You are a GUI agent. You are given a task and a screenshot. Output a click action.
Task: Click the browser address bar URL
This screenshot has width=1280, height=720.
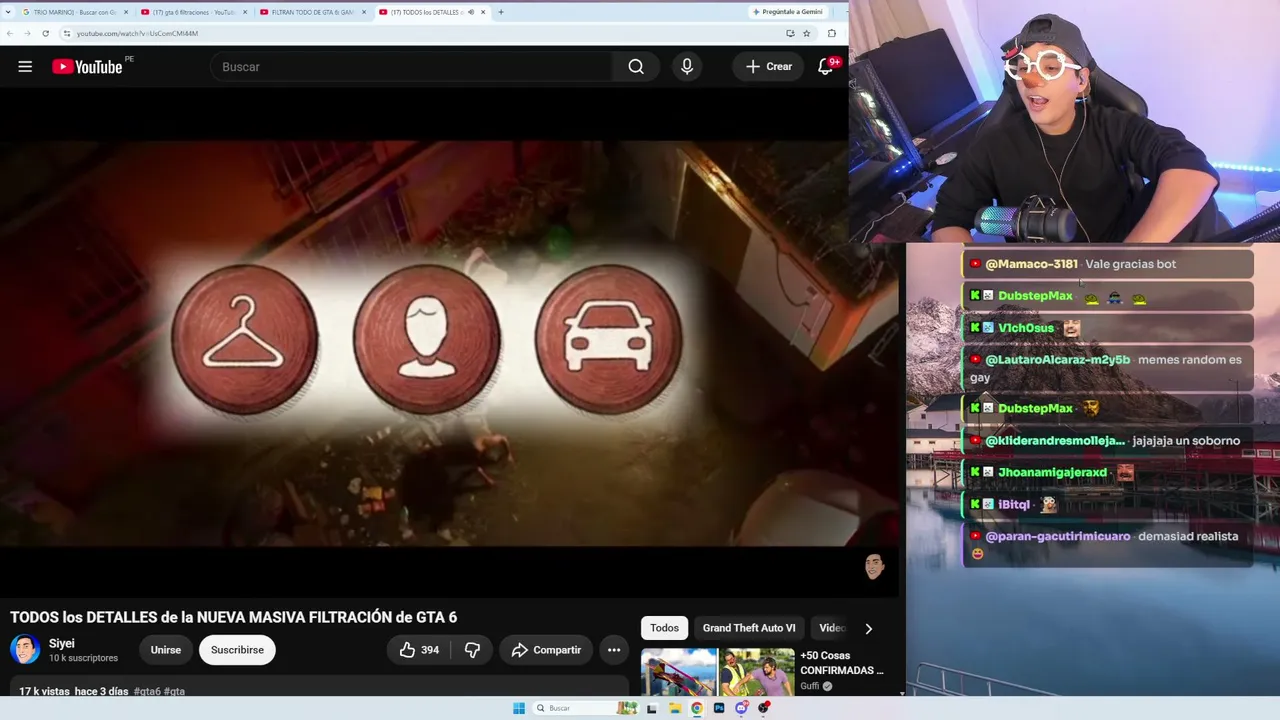point(137,33)
